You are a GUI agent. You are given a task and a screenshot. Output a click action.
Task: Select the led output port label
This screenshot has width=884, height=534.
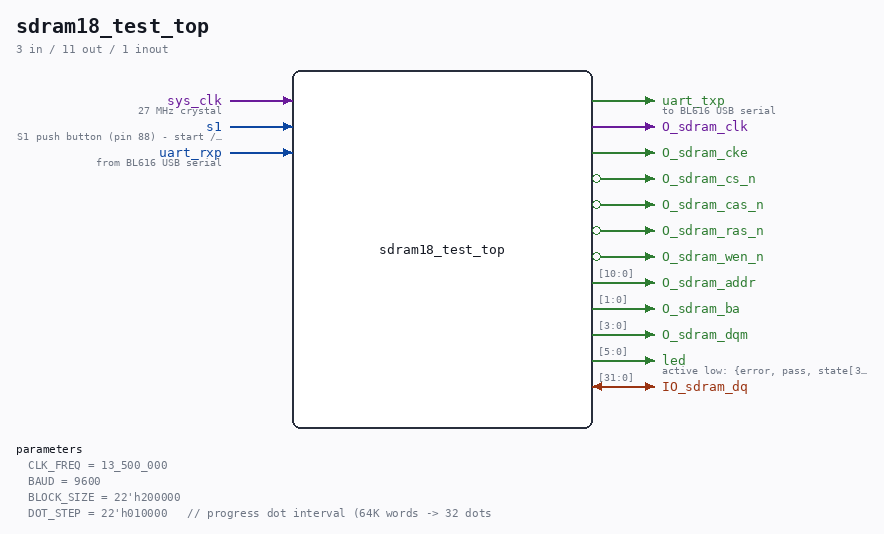coord(674,360)
